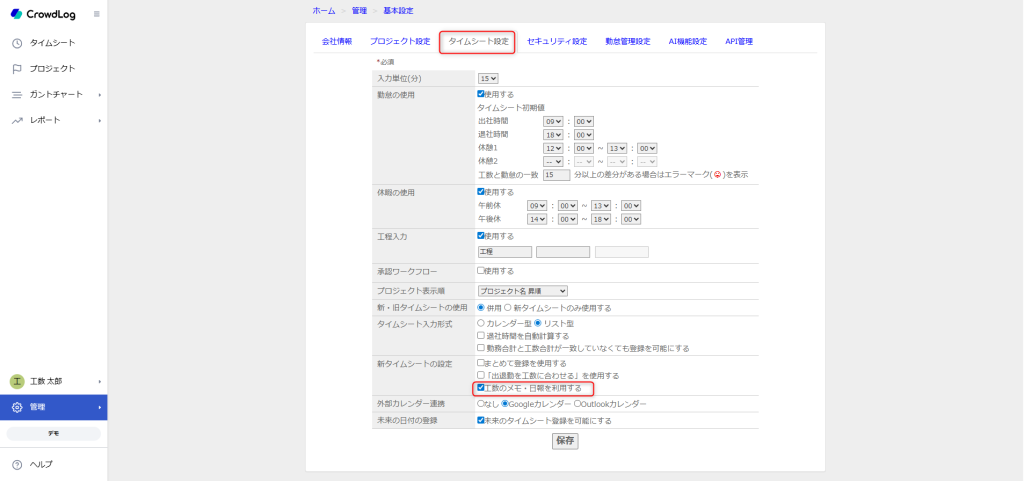1024x481 pixels.
Task: Click the 管理 gear icon
Action: [17, 407]
